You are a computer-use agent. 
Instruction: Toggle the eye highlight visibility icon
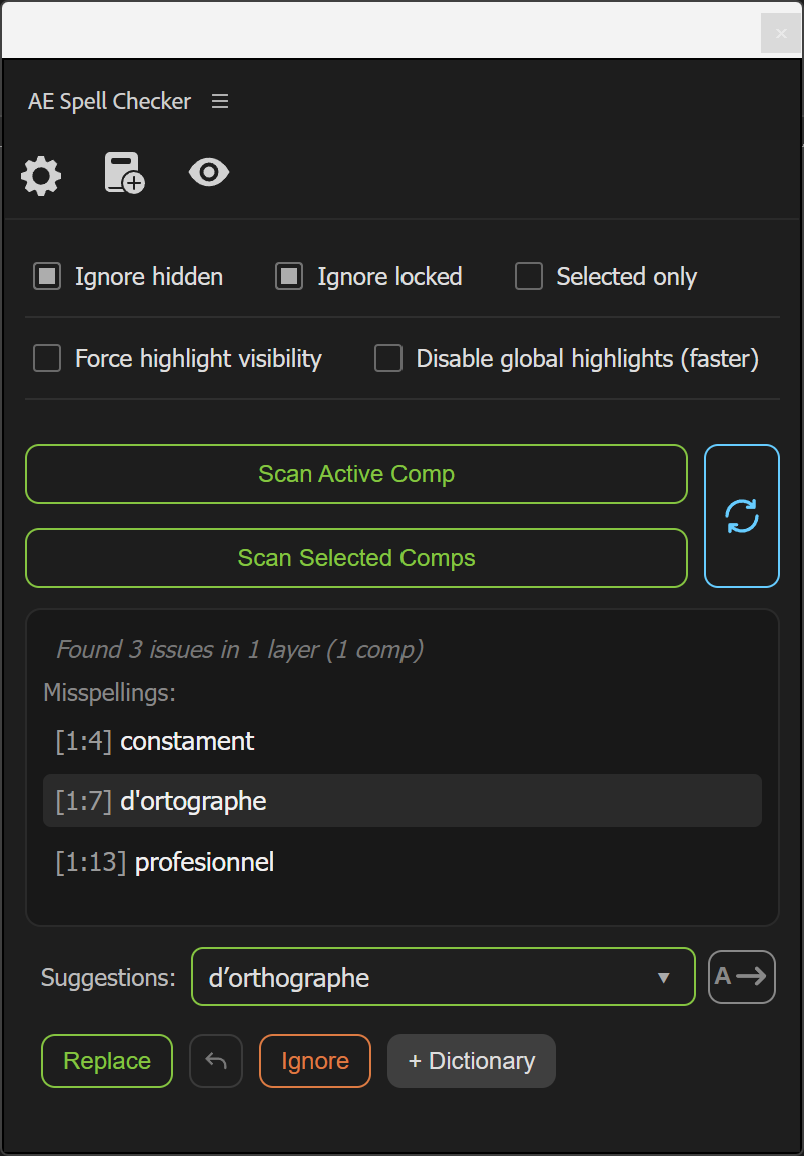[x=209, y=173]
